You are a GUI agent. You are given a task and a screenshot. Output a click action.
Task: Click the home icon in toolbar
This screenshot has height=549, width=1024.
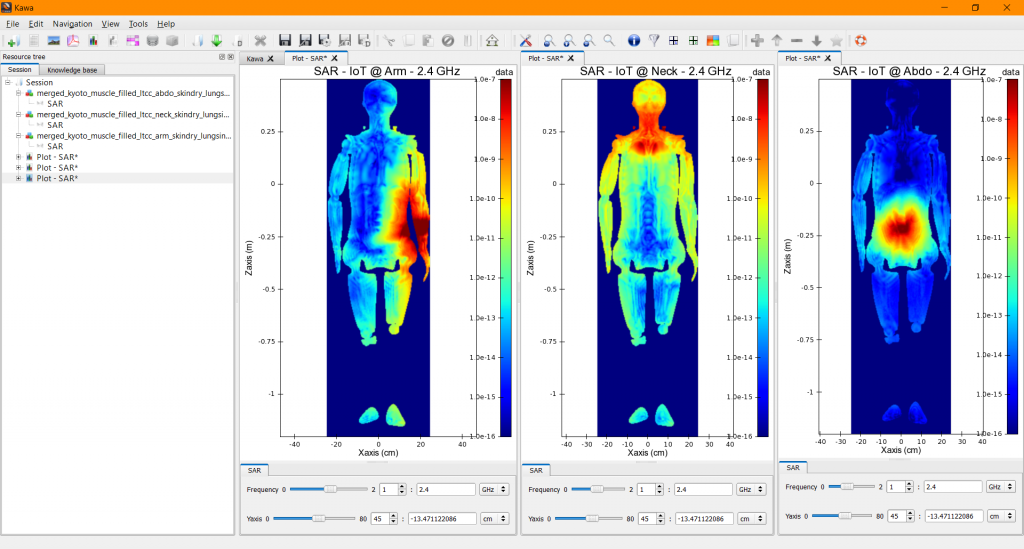click(x=492, y=40)
